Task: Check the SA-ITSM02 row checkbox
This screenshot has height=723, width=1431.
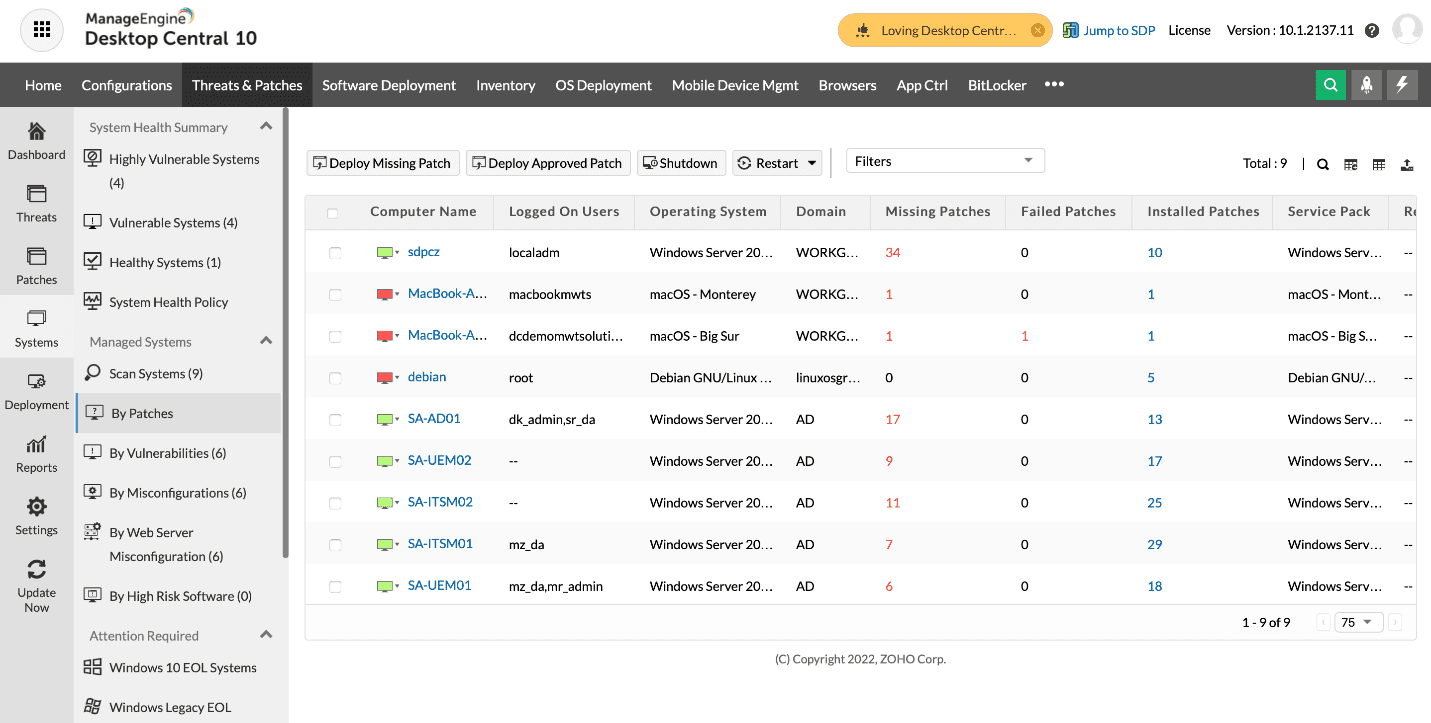Action: pos(335,503)
